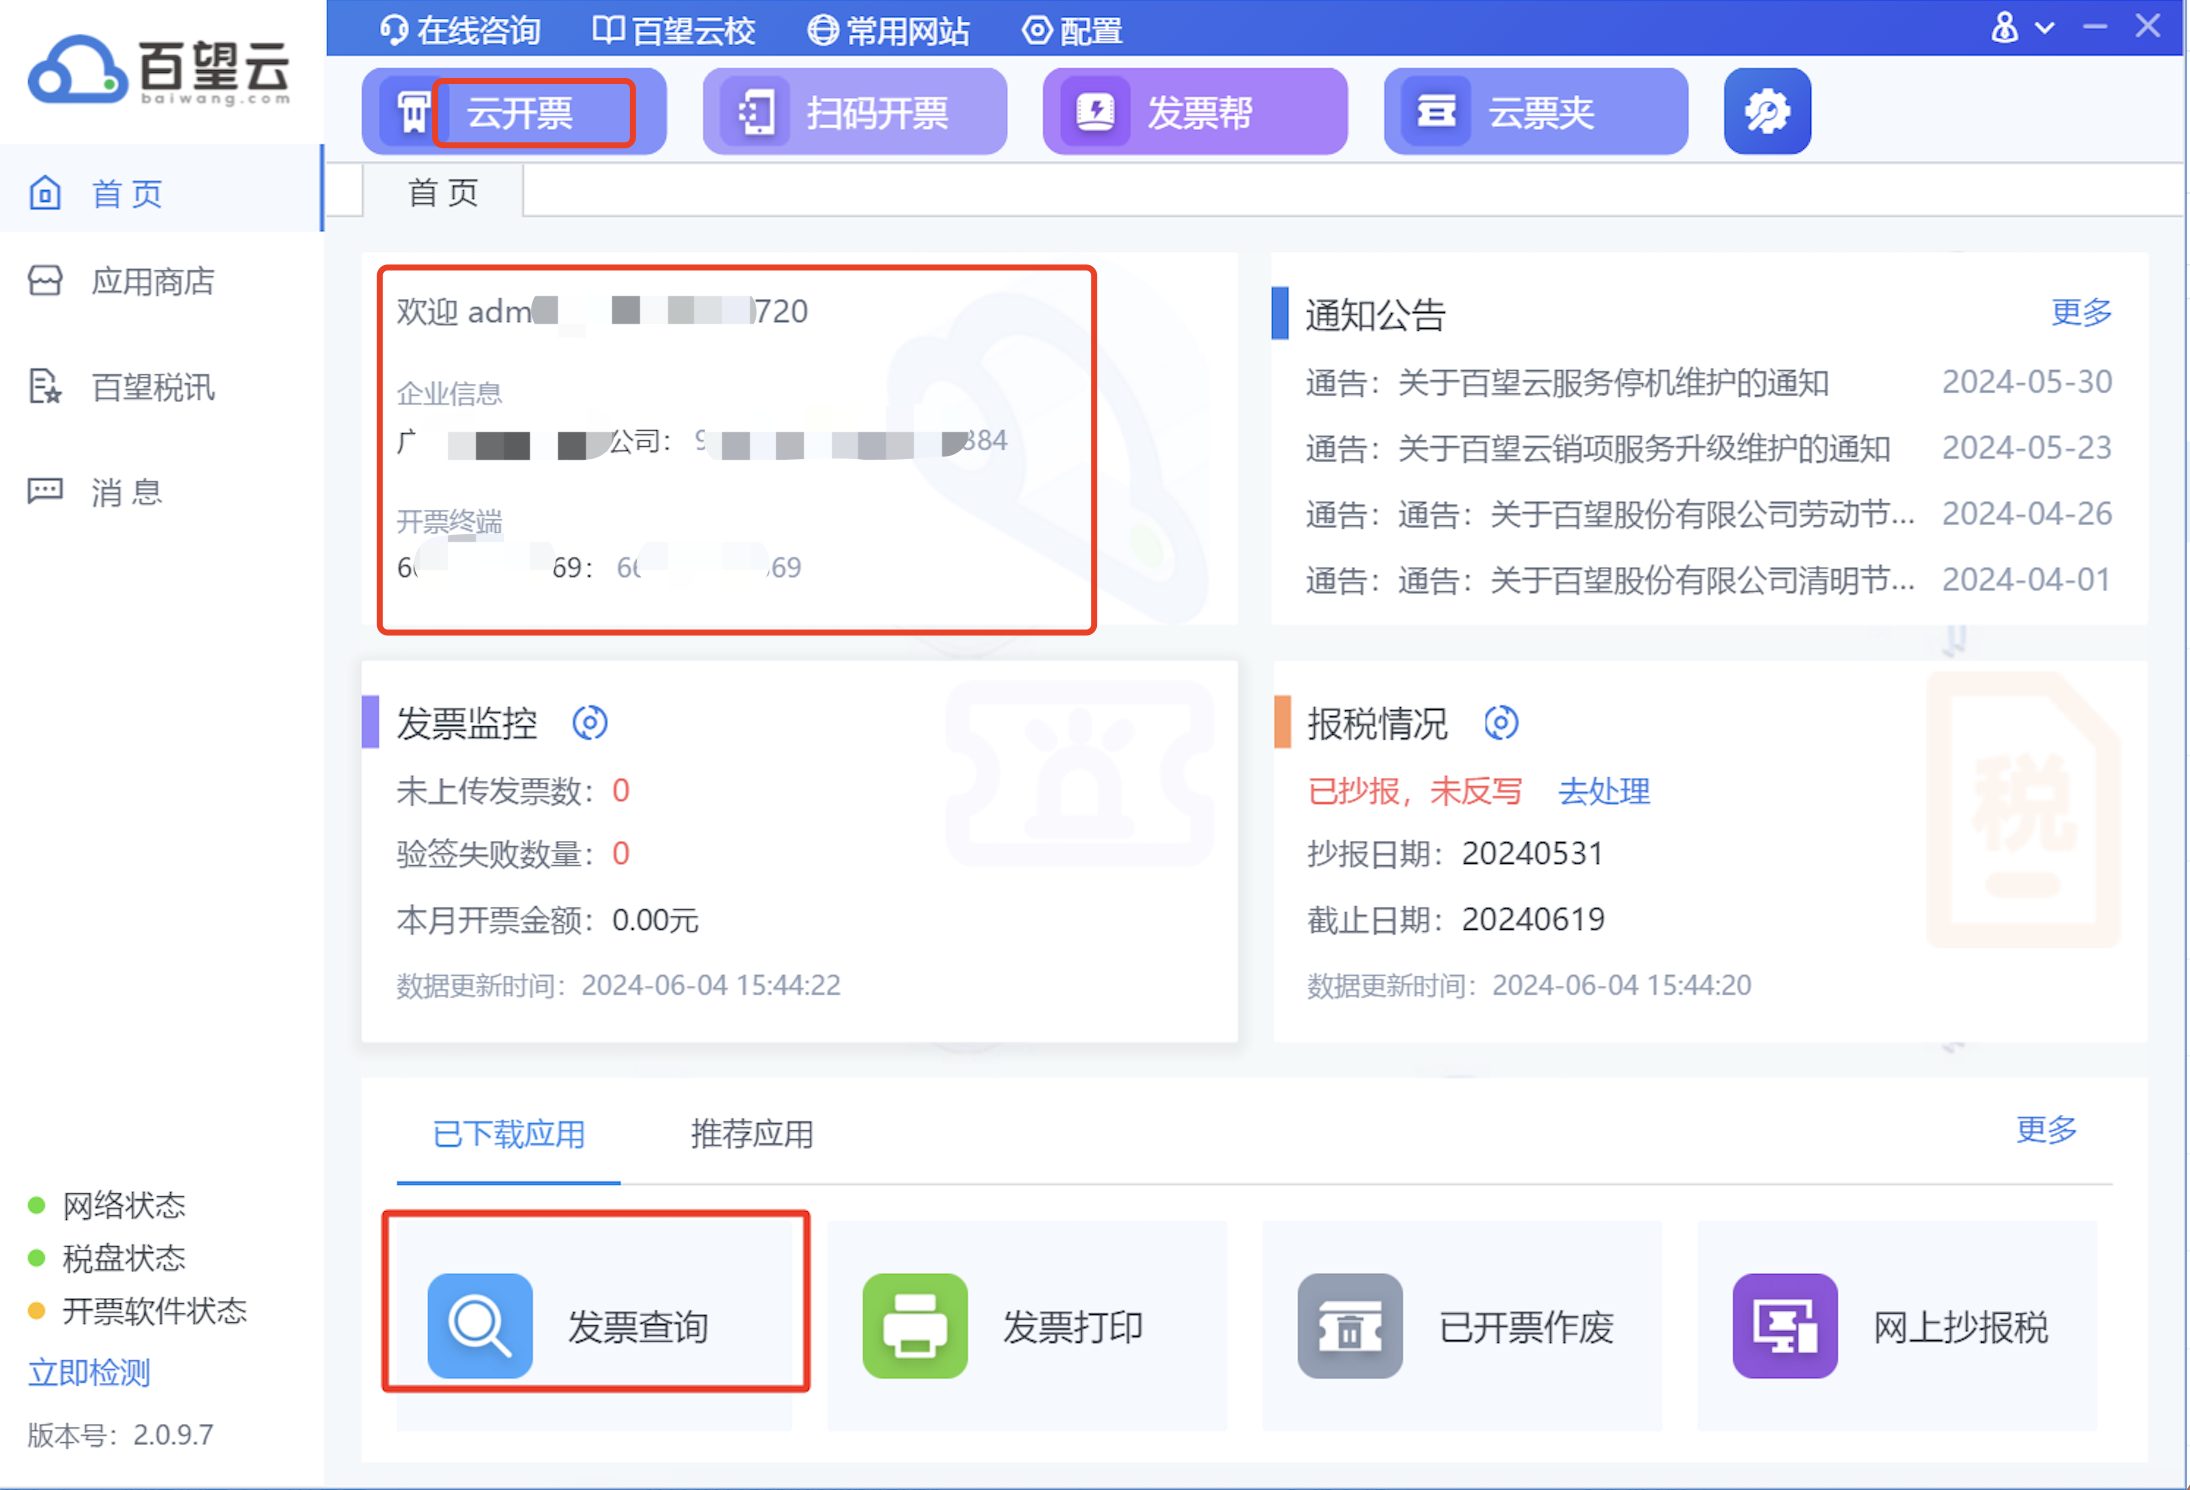The height and width of the screenshot is (1490, 2190).
Task: Open the 已开票作废 void invoice app
Action: [x=1462, y=1326]
